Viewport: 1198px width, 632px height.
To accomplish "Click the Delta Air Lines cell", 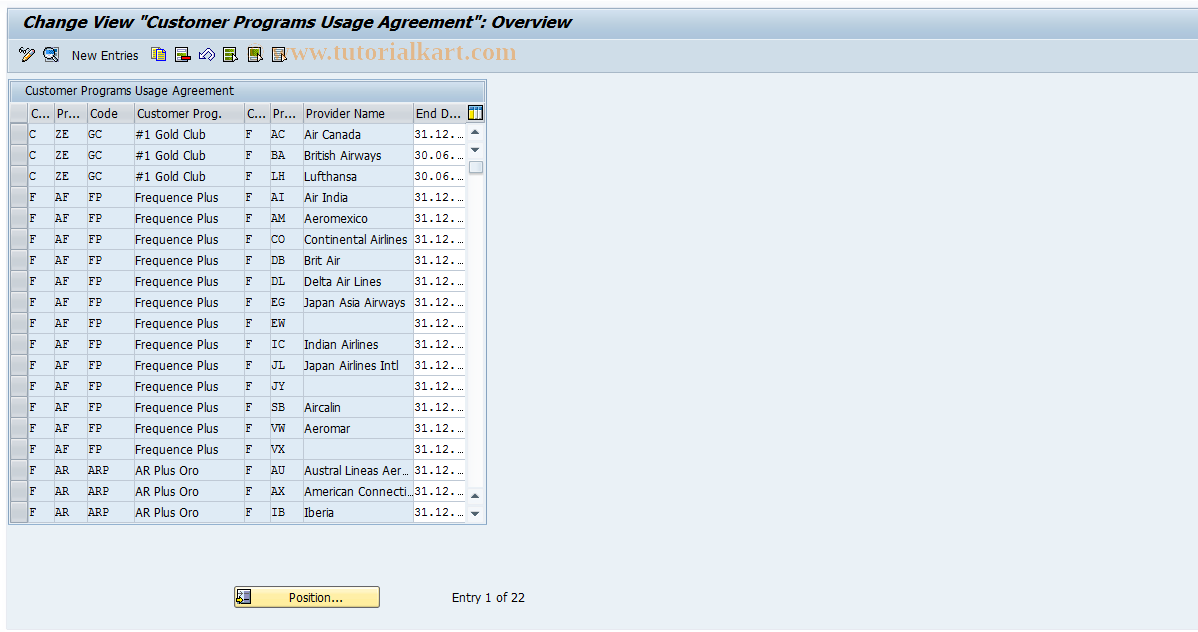I will click(358, 281).
